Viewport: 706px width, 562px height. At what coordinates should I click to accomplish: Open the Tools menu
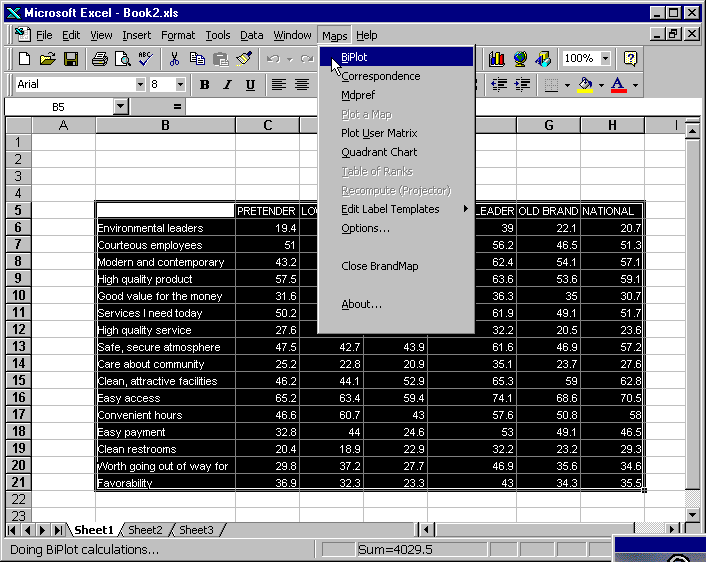218,35
